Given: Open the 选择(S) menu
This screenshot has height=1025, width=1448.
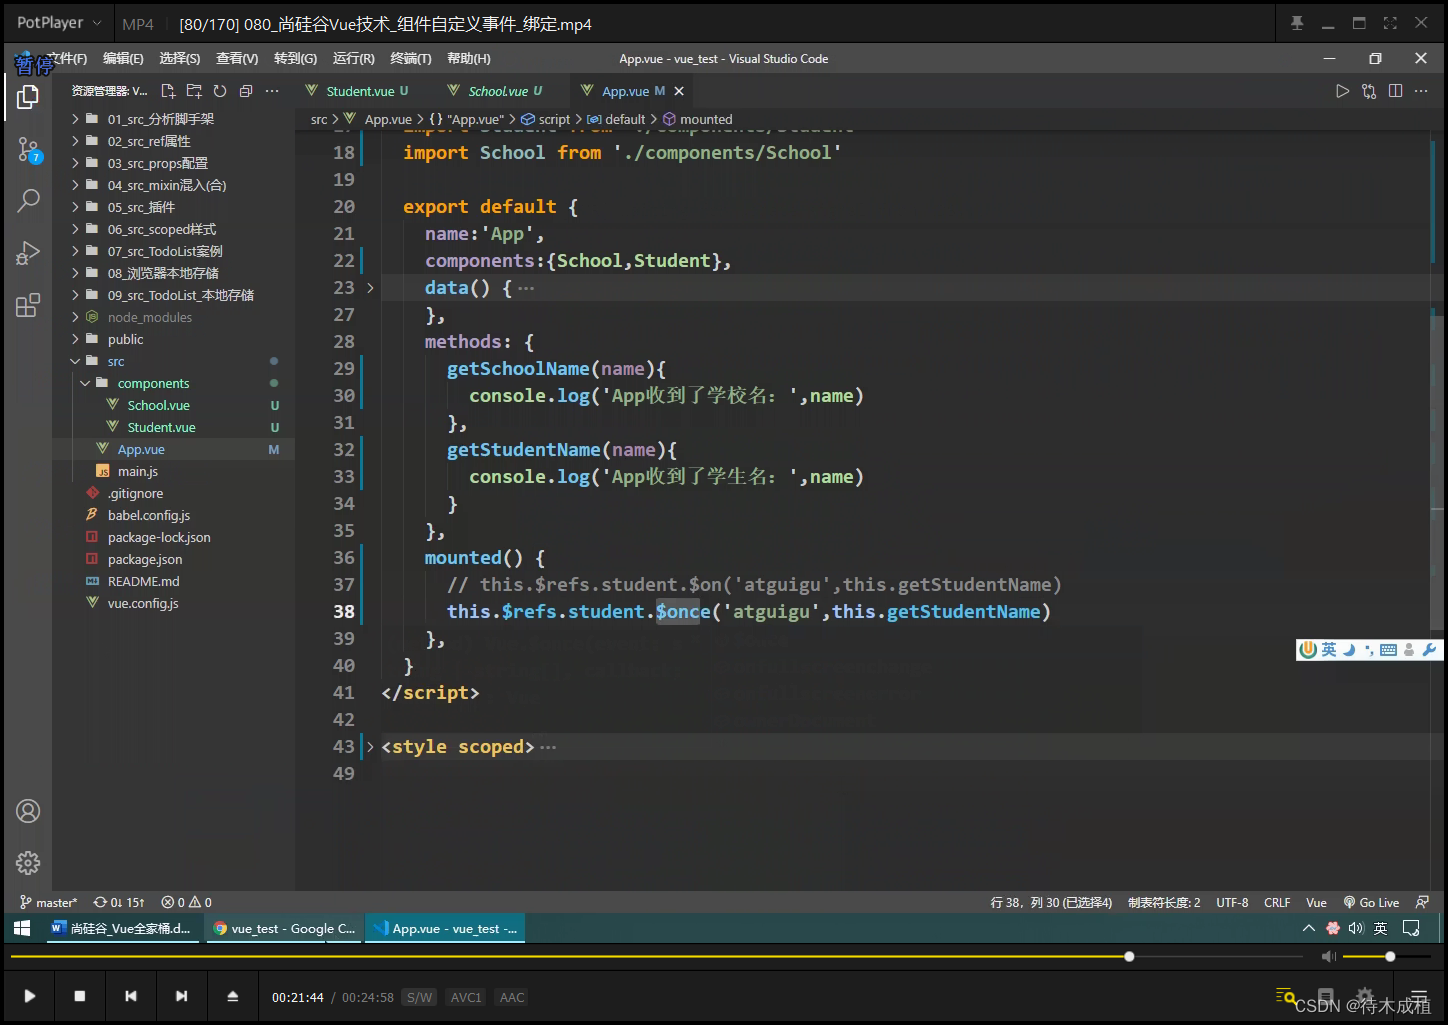Looking at the screenshot, I should pos(180,59).
